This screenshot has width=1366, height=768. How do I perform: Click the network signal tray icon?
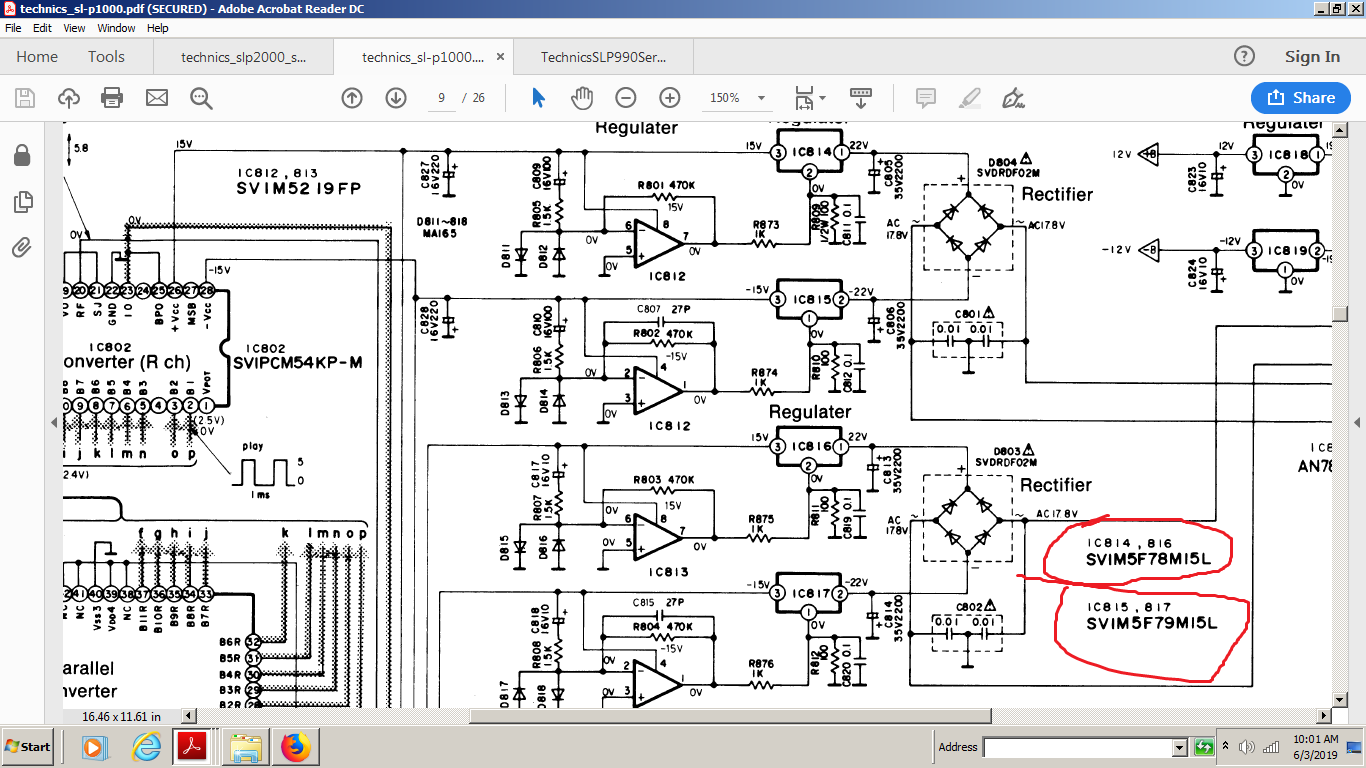pos(1271,747)
